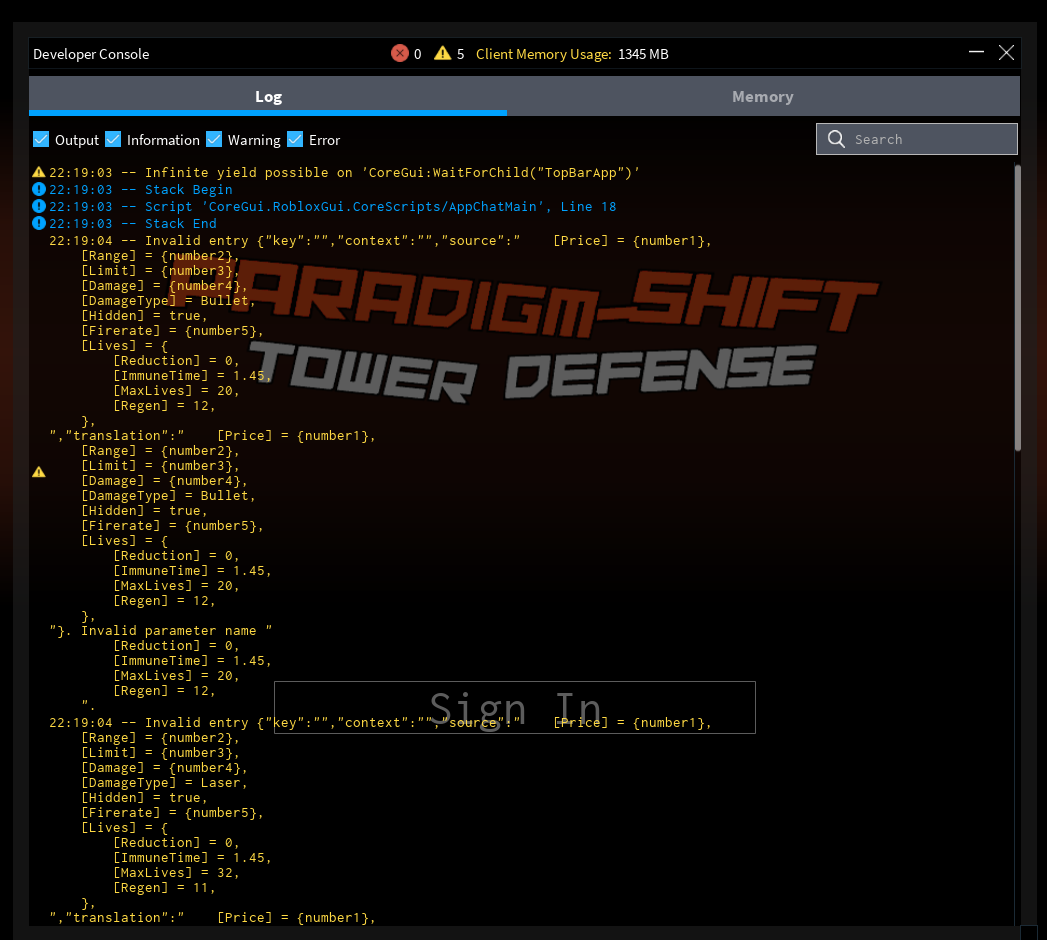Click 'Invalid parameter name' log text
Image resolution: width=1047 pixels, height=940 pixels.
(168, 631)
